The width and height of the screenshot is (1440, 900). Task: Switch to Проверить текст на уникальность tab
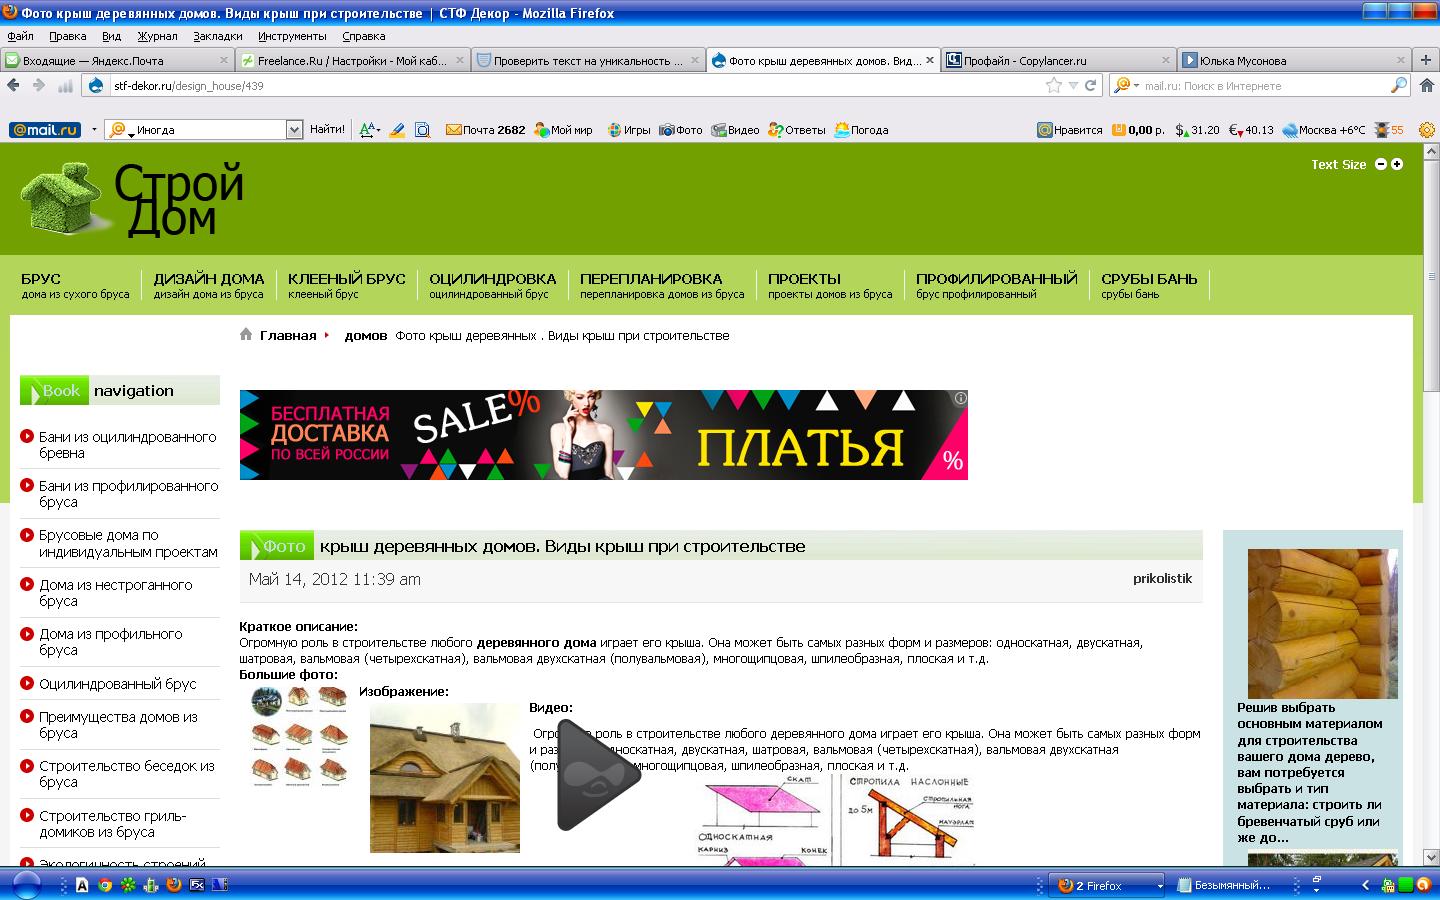coord(589,60)
